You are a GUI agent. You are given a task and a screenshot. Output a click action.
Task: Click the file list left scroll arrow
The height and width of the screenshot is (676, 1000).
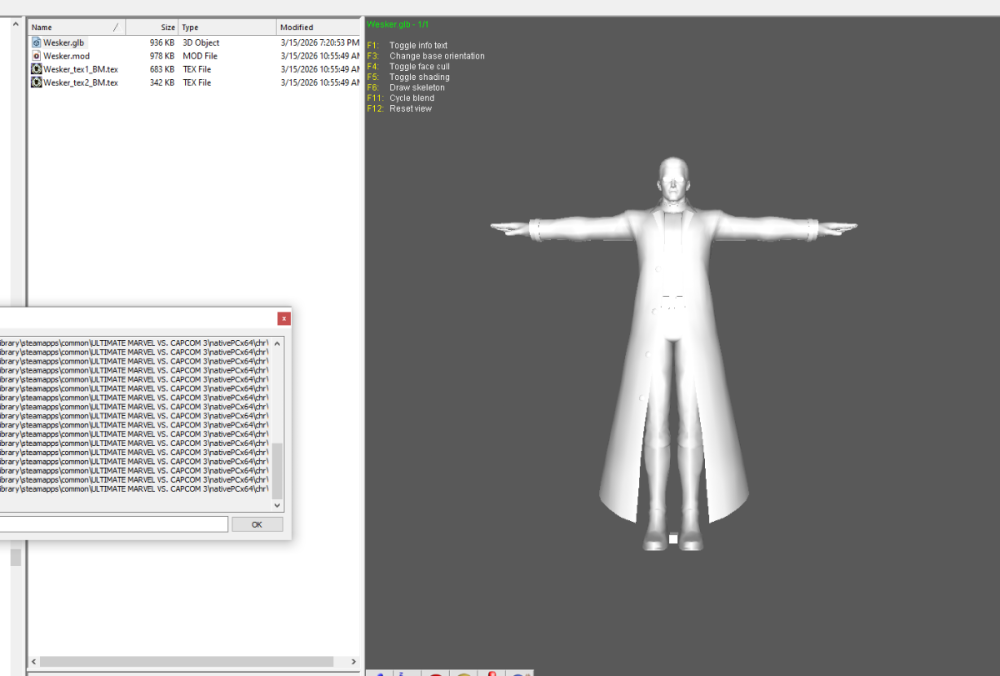coord(34,661)
